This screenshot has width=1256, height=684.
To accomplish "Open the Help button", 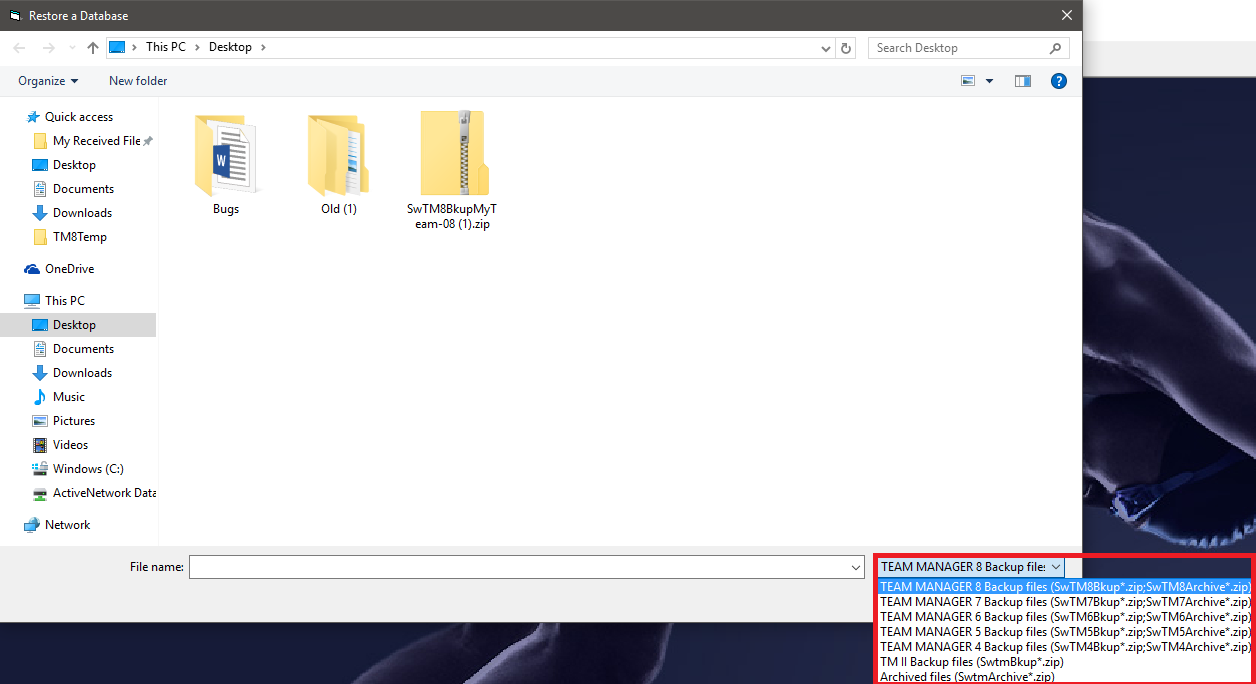I will (x=1059, y=81).
